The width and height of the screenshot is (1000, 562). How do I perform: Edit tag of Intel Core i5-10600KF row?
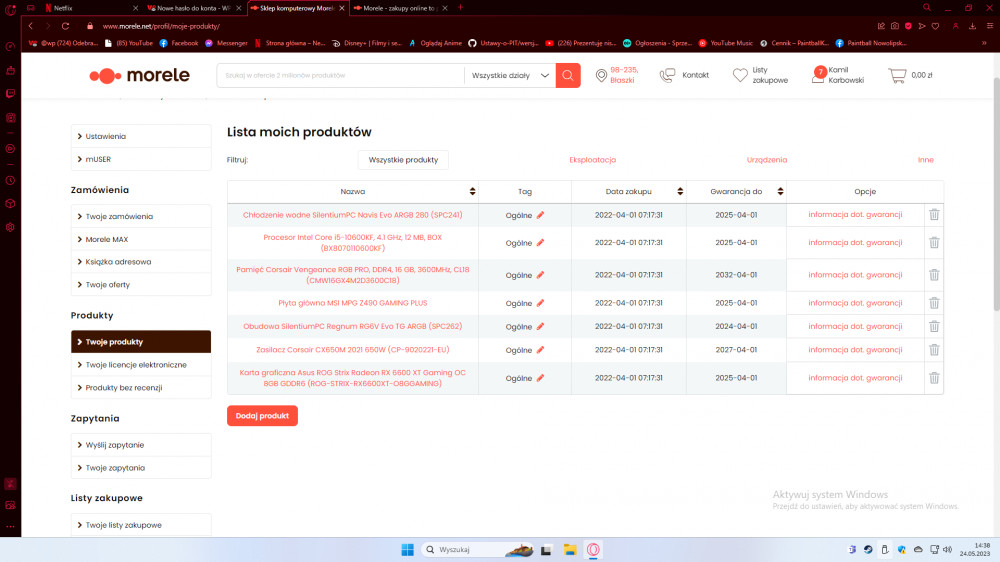pyautogui.click(x=541, y=243)
